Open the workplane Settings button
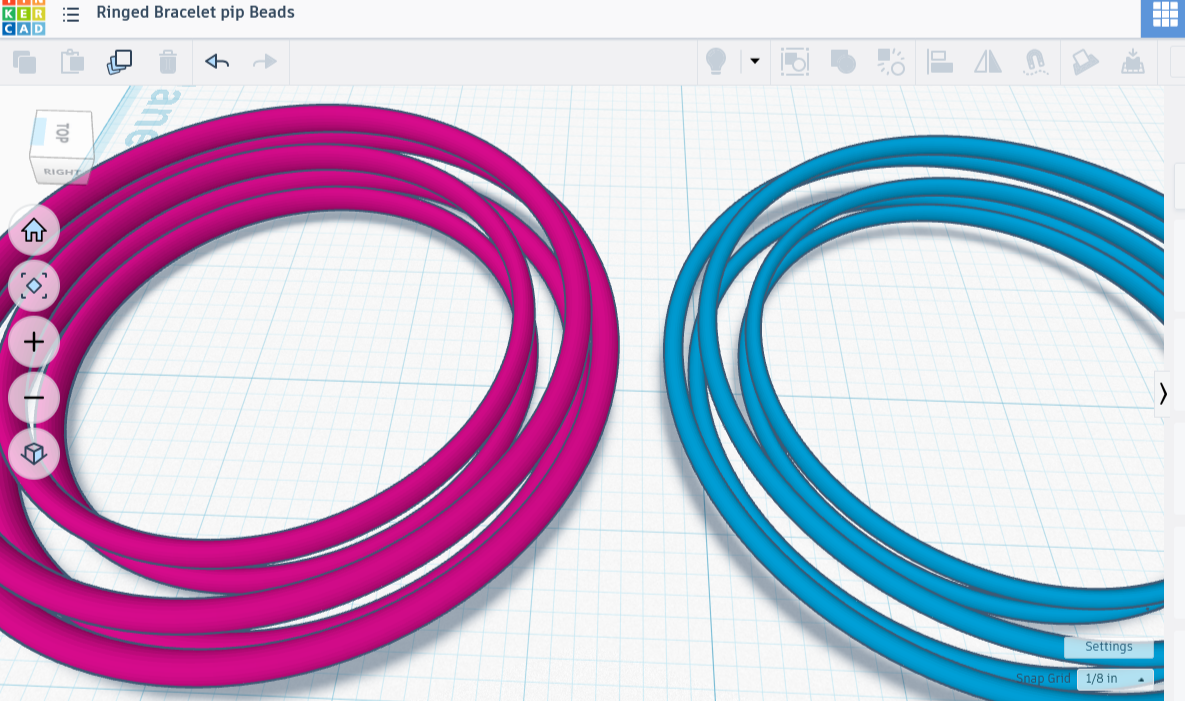1185x701 pixels. pos(1109,647)
